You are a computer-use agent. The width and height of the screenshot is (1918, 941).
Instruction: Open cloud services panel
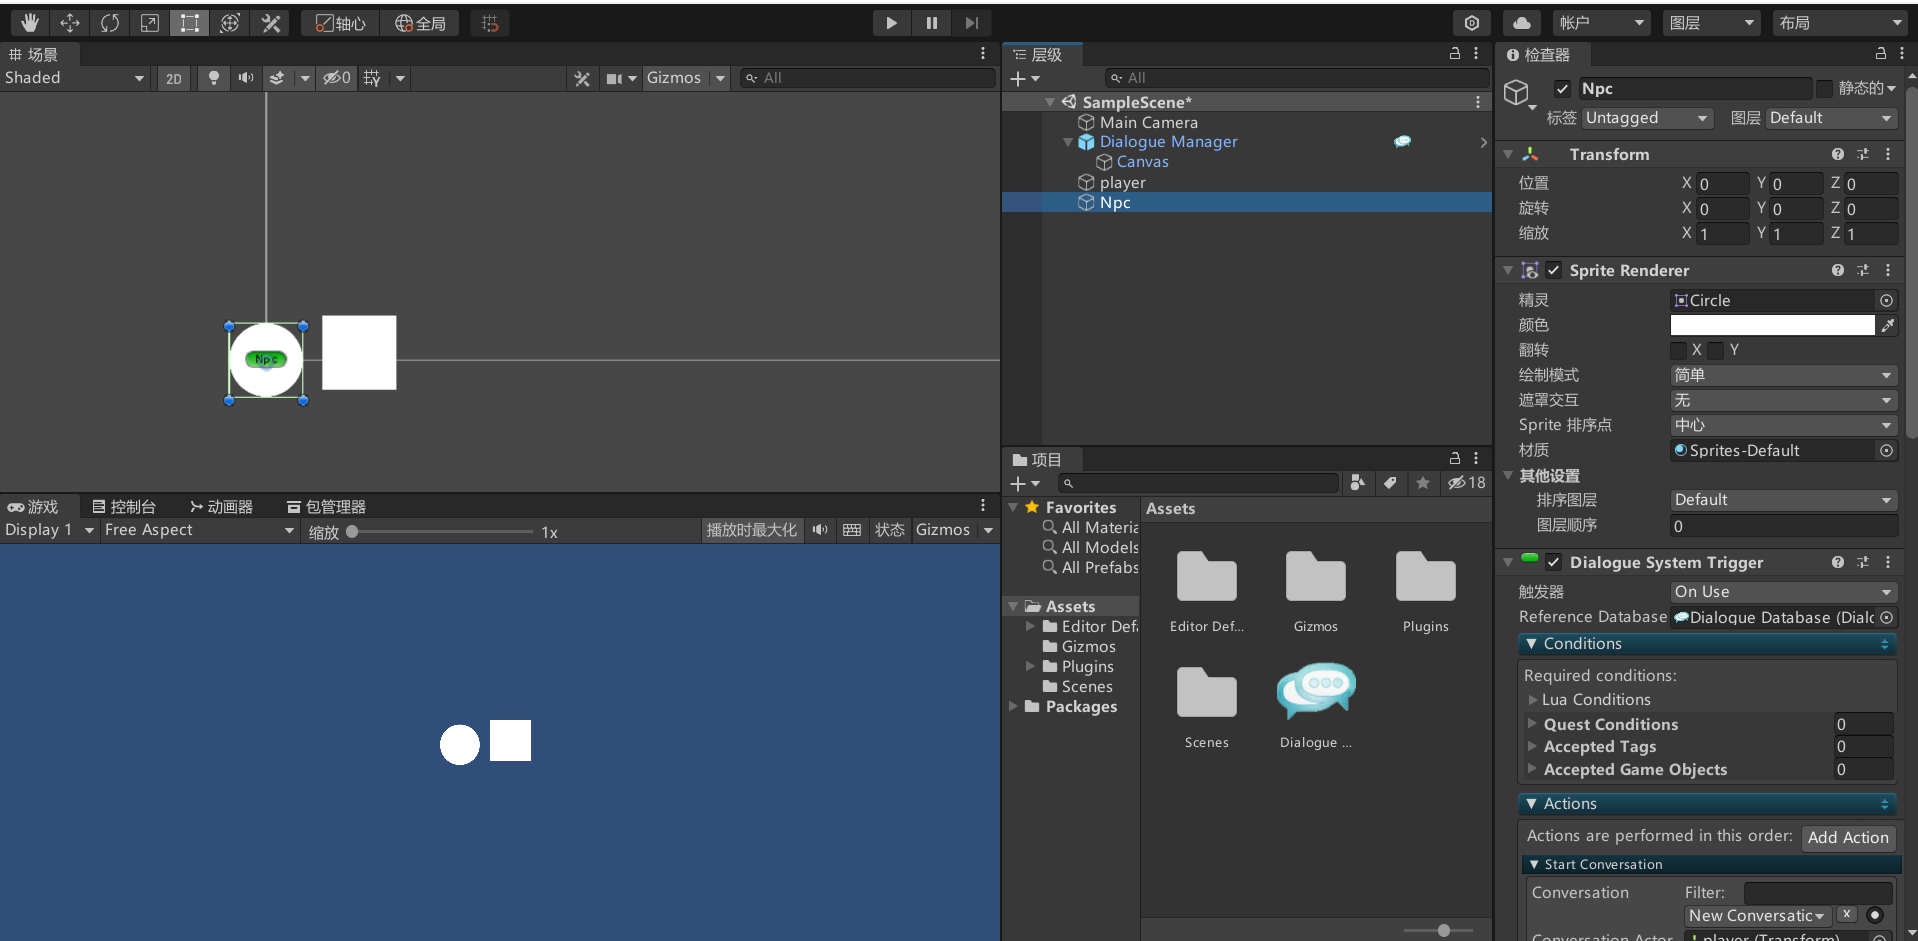click(x=1522, y=23)
